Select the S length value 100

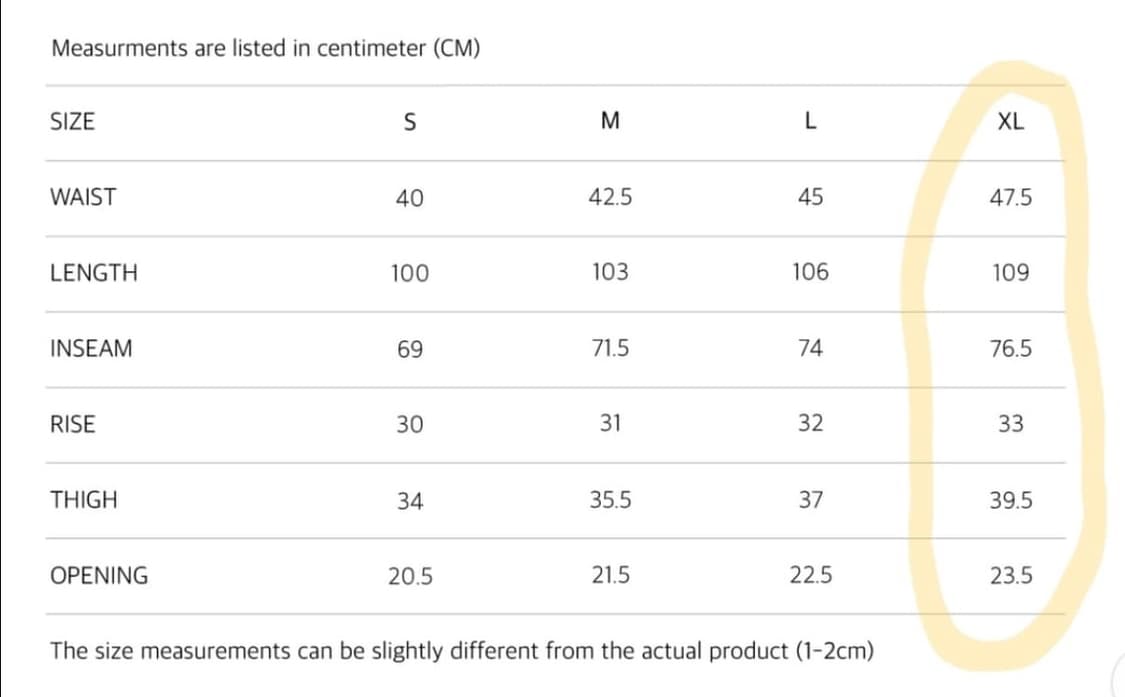click(x=409, y=273)
